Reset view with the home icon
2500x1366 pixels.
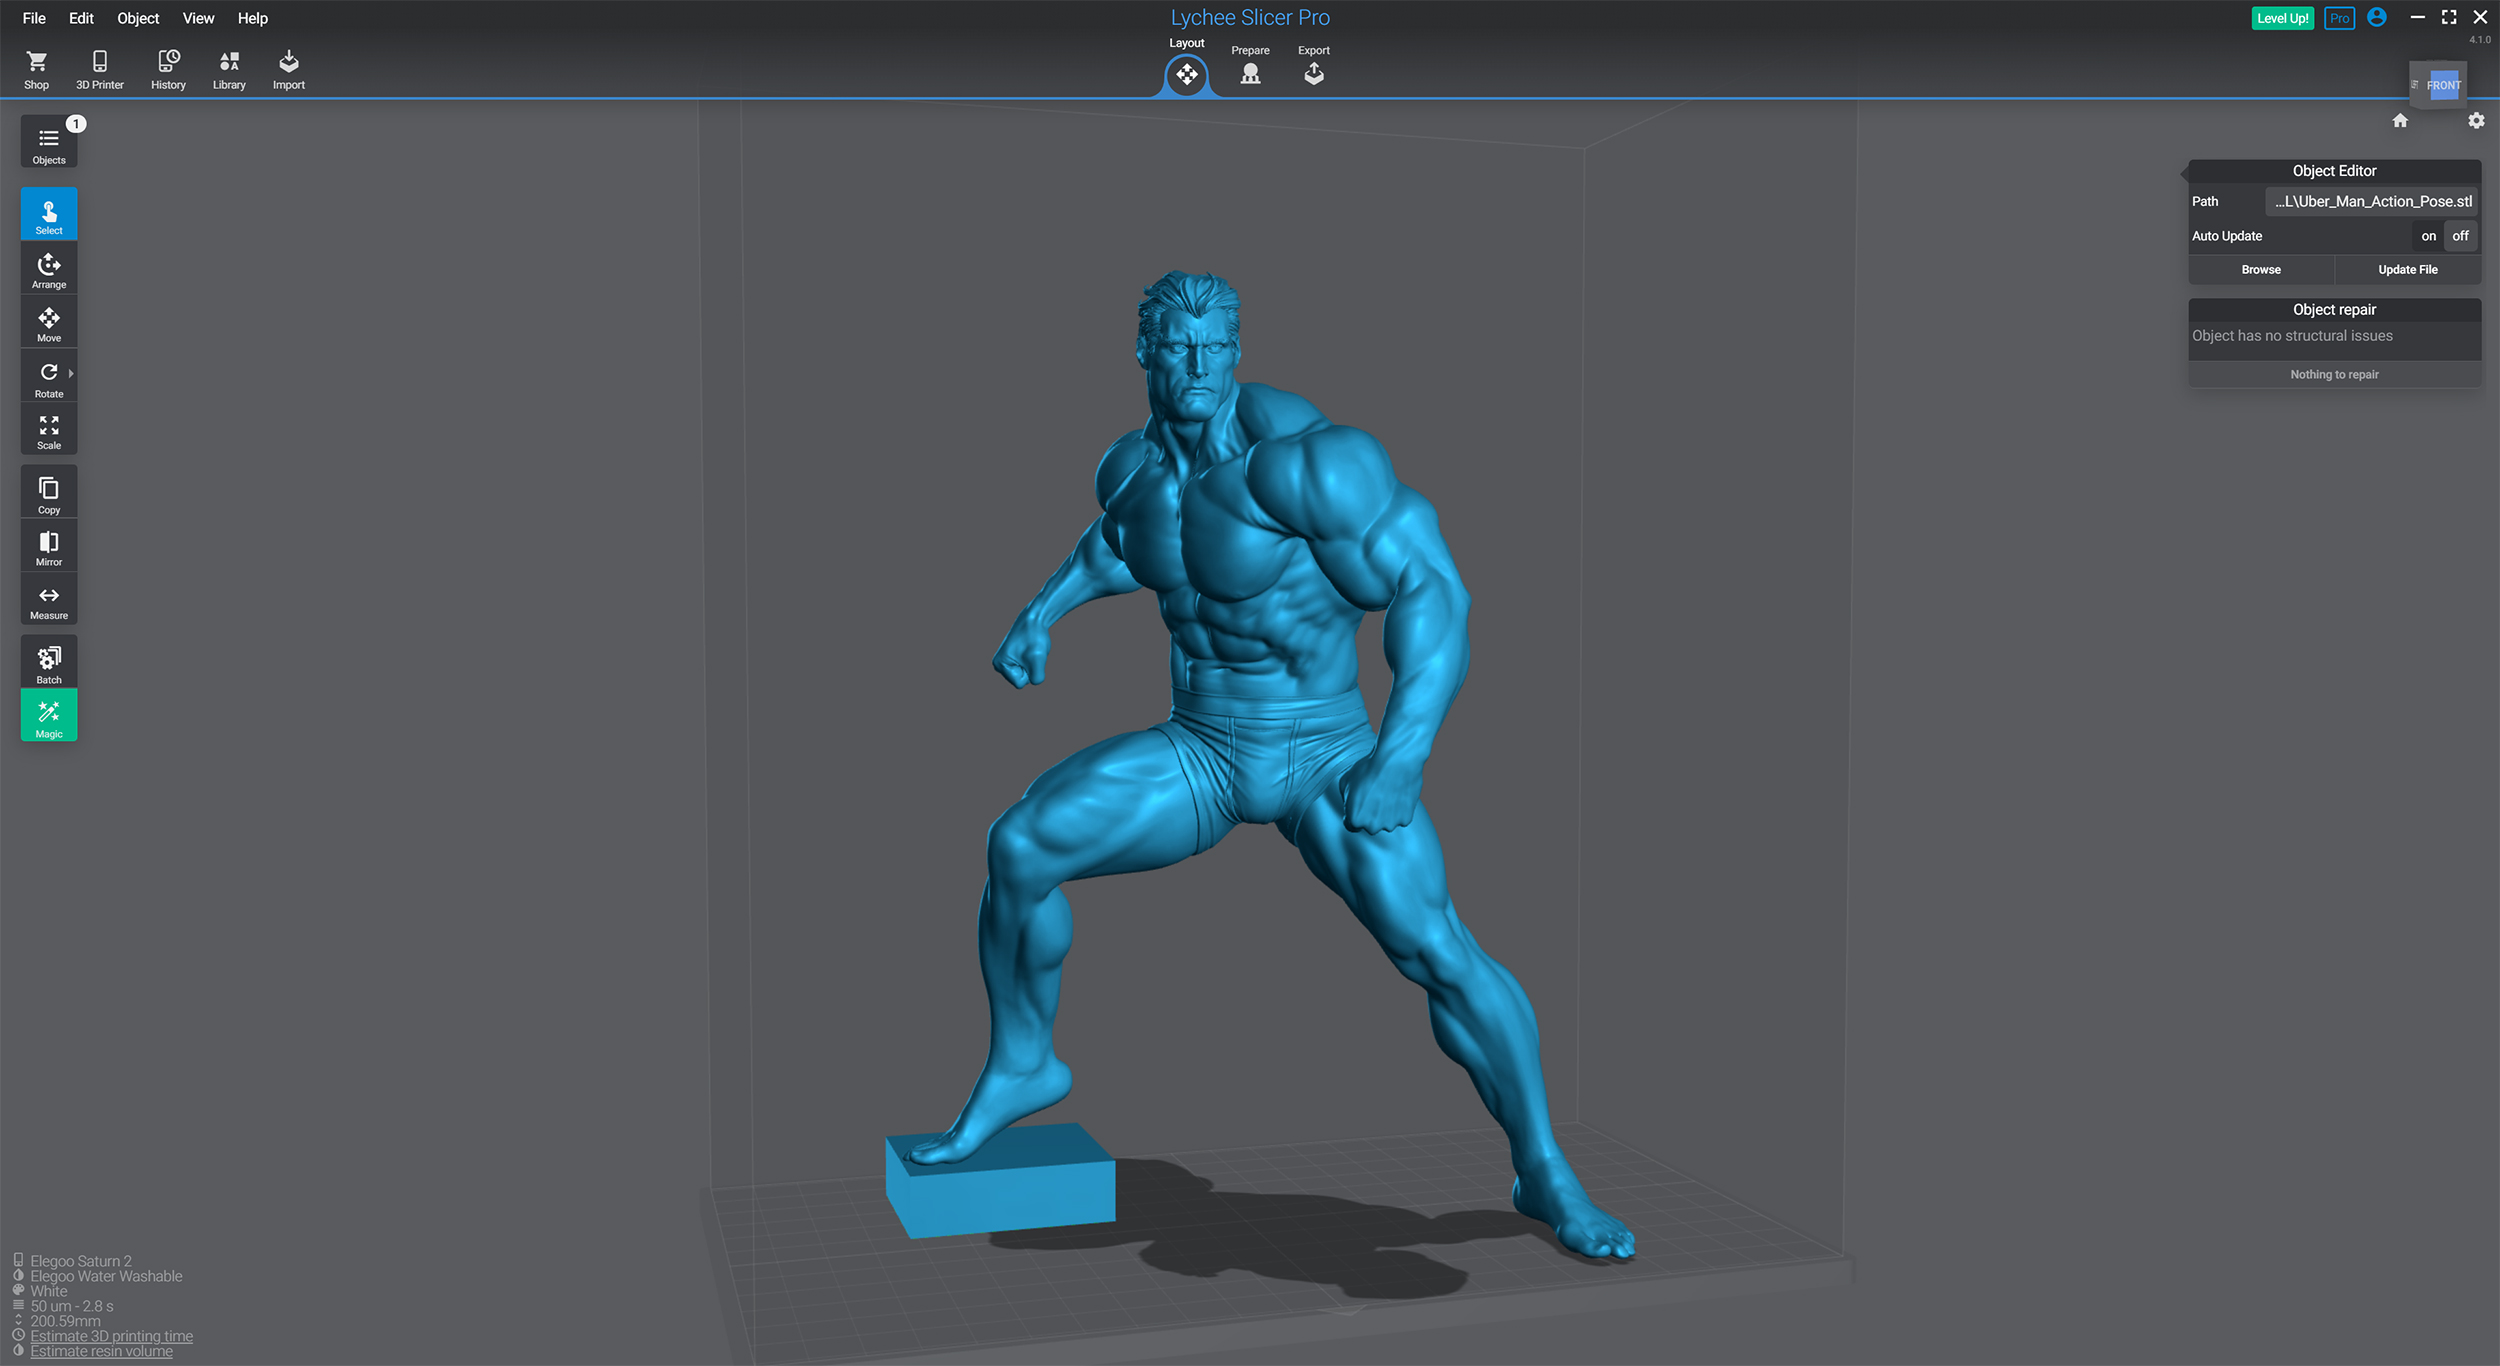(x=2400, y=121)
